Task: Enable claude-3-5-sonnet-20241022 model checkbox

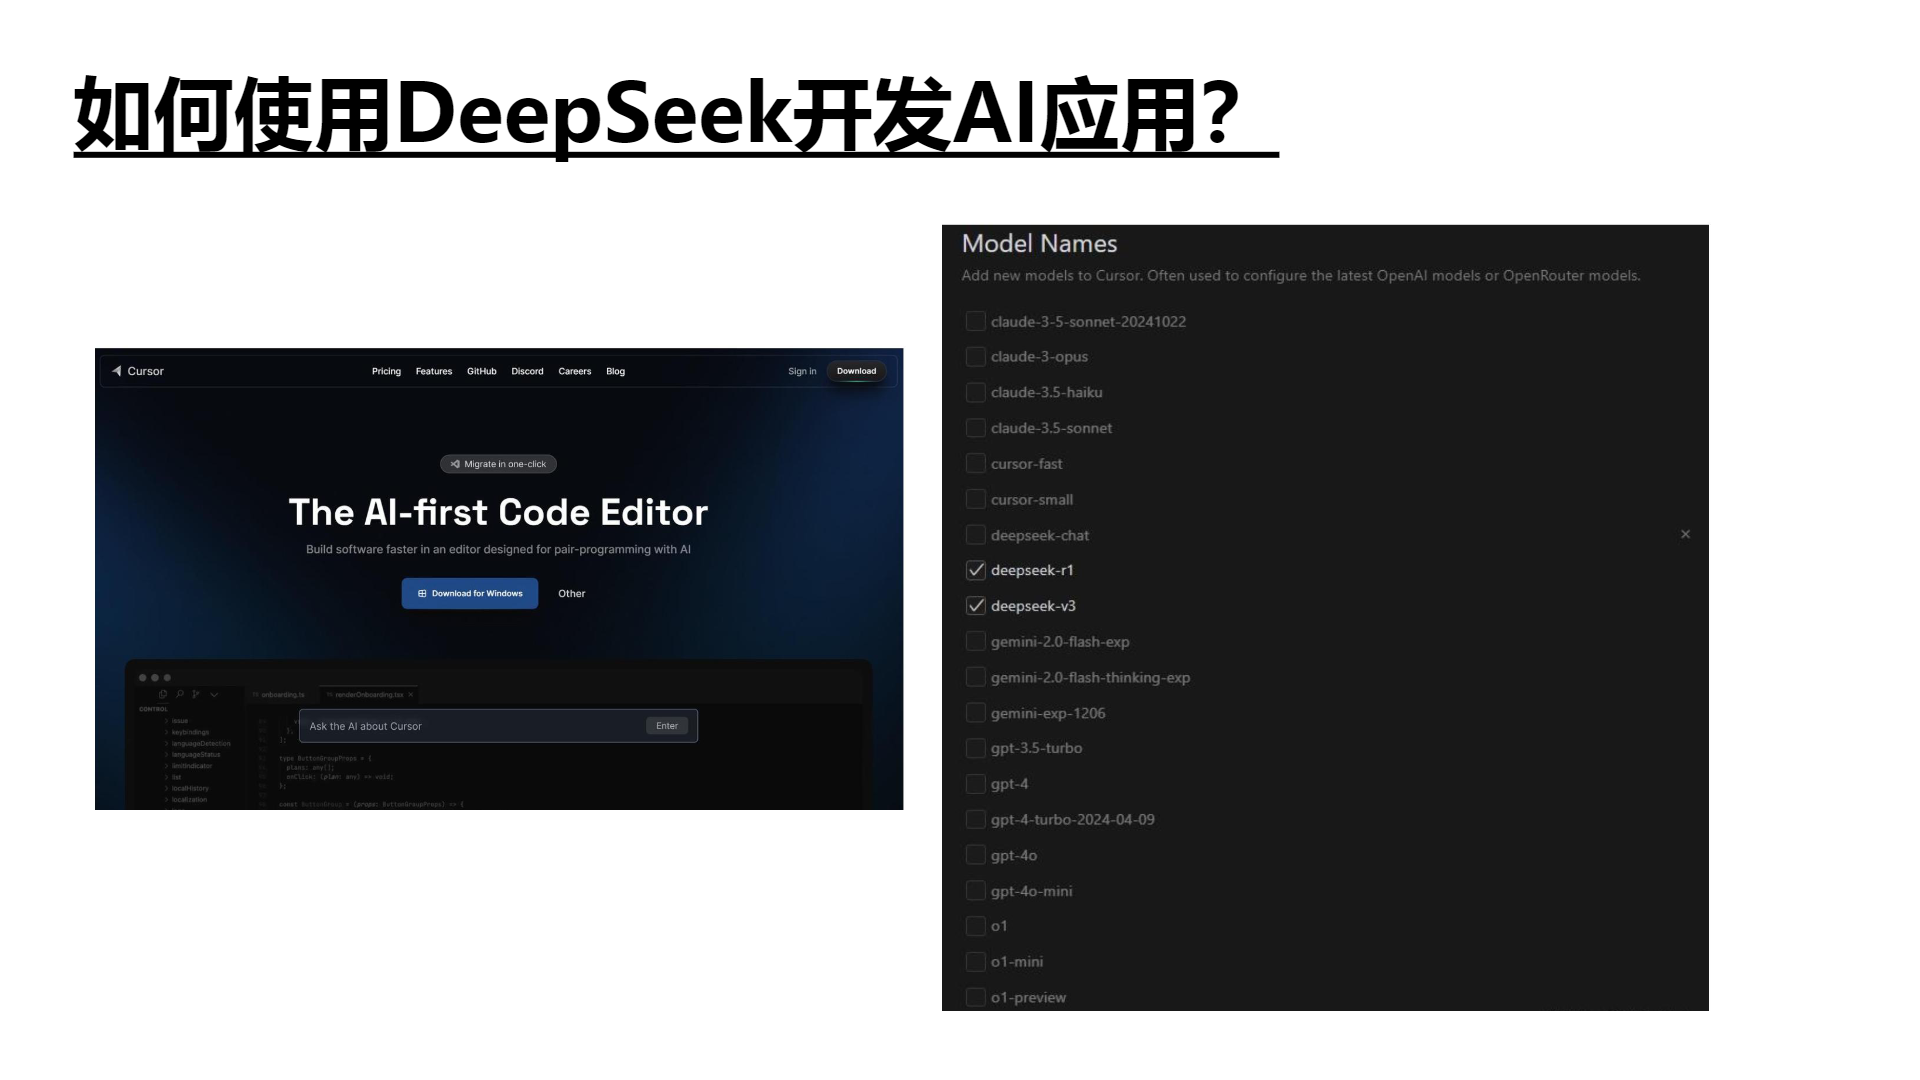Action: (x=975, y=321)
